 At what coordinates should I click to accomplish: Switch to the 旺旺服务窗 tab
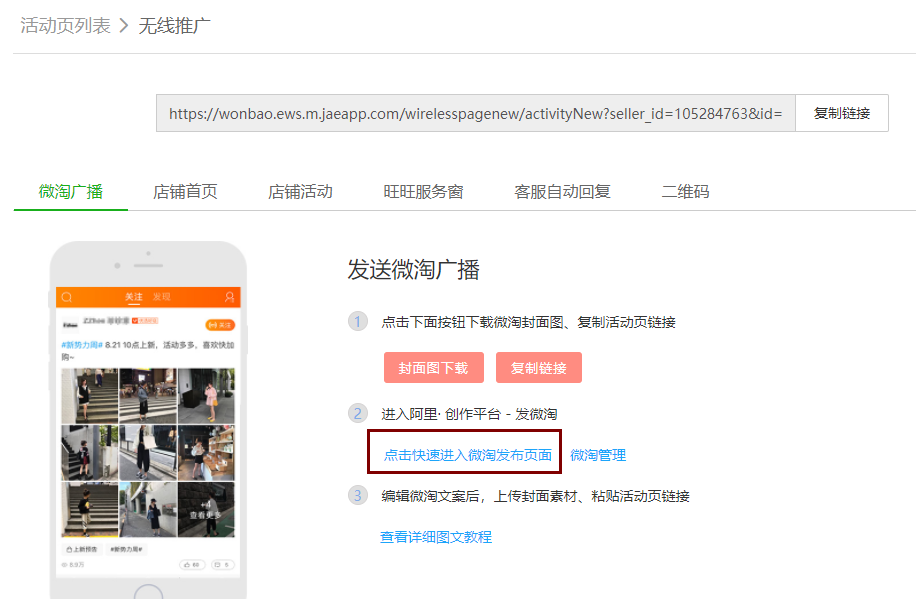[x=423, y=191]
